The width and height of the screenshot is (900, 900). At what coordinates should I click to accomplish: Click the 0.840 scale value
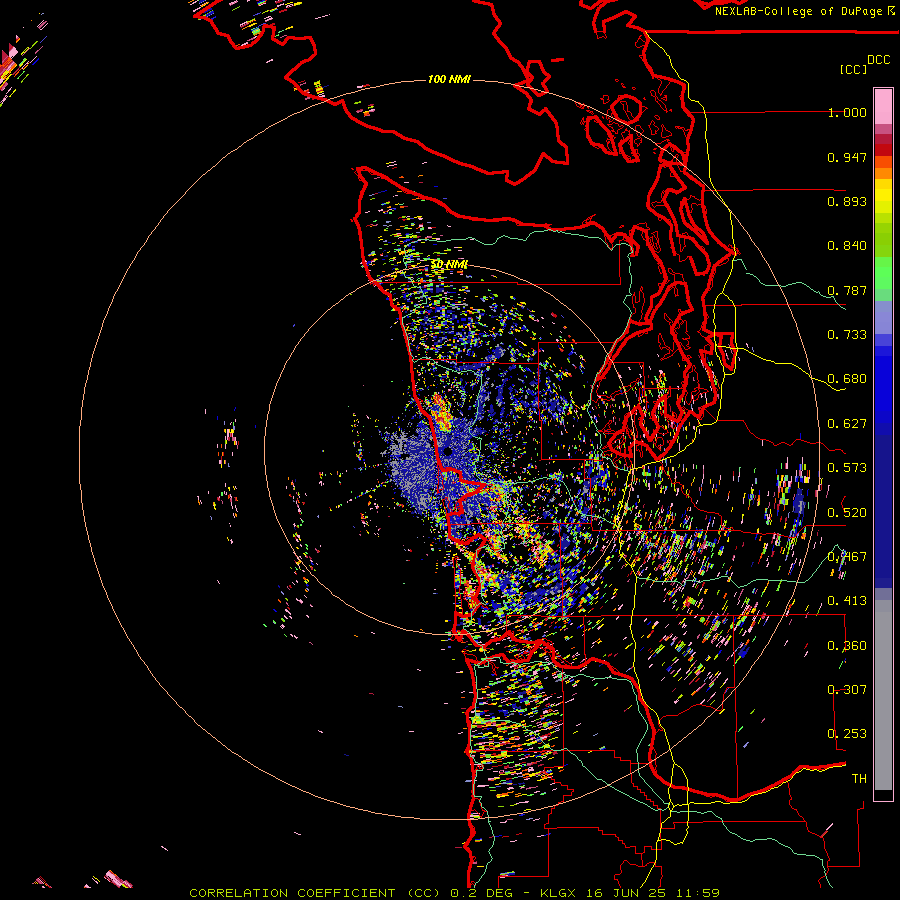(x=847, y=246)
